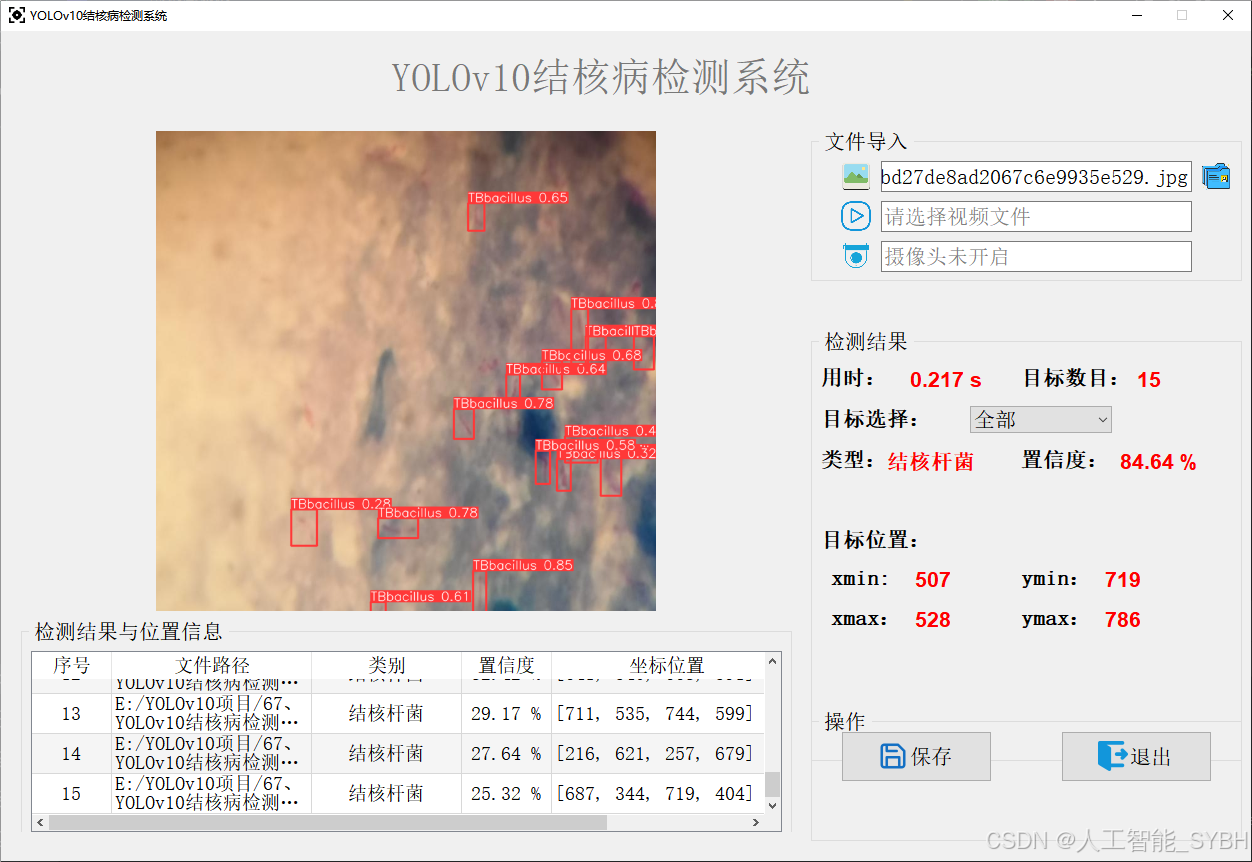1252x862 pixels.
Task: Click the file path cell in row 13
Action: (x=212, y=714)
